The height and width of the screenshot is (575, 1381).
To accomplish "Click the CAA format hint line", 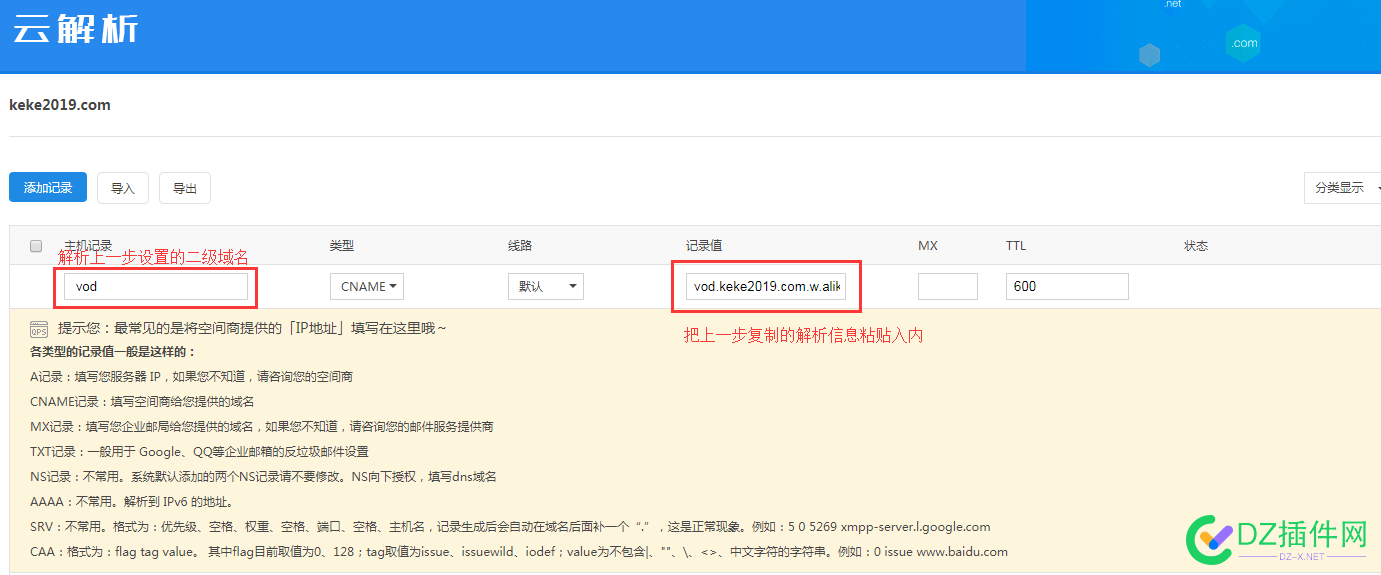I will pyautogui.click(x=519, y=552).
